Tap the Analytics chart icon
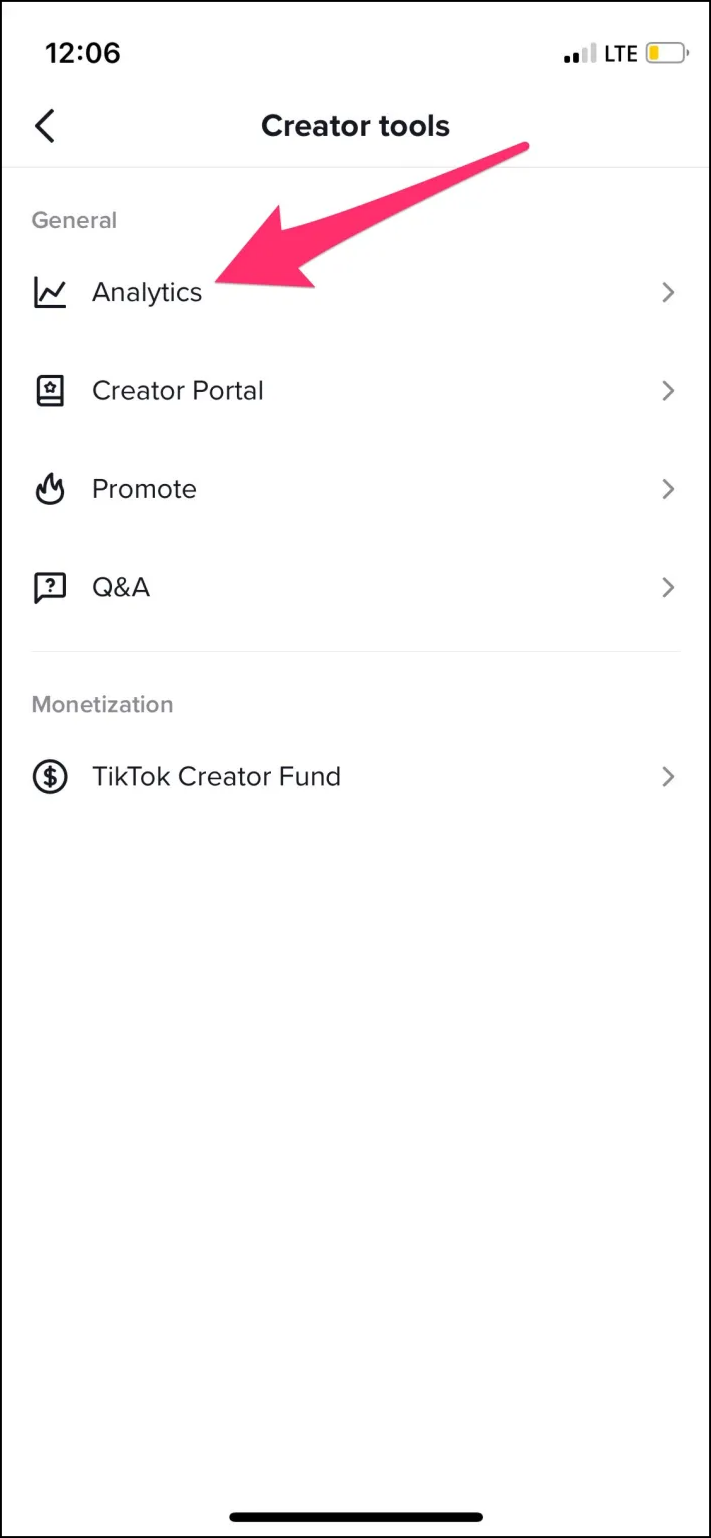 pyautogui.click(x=50, y=292)
